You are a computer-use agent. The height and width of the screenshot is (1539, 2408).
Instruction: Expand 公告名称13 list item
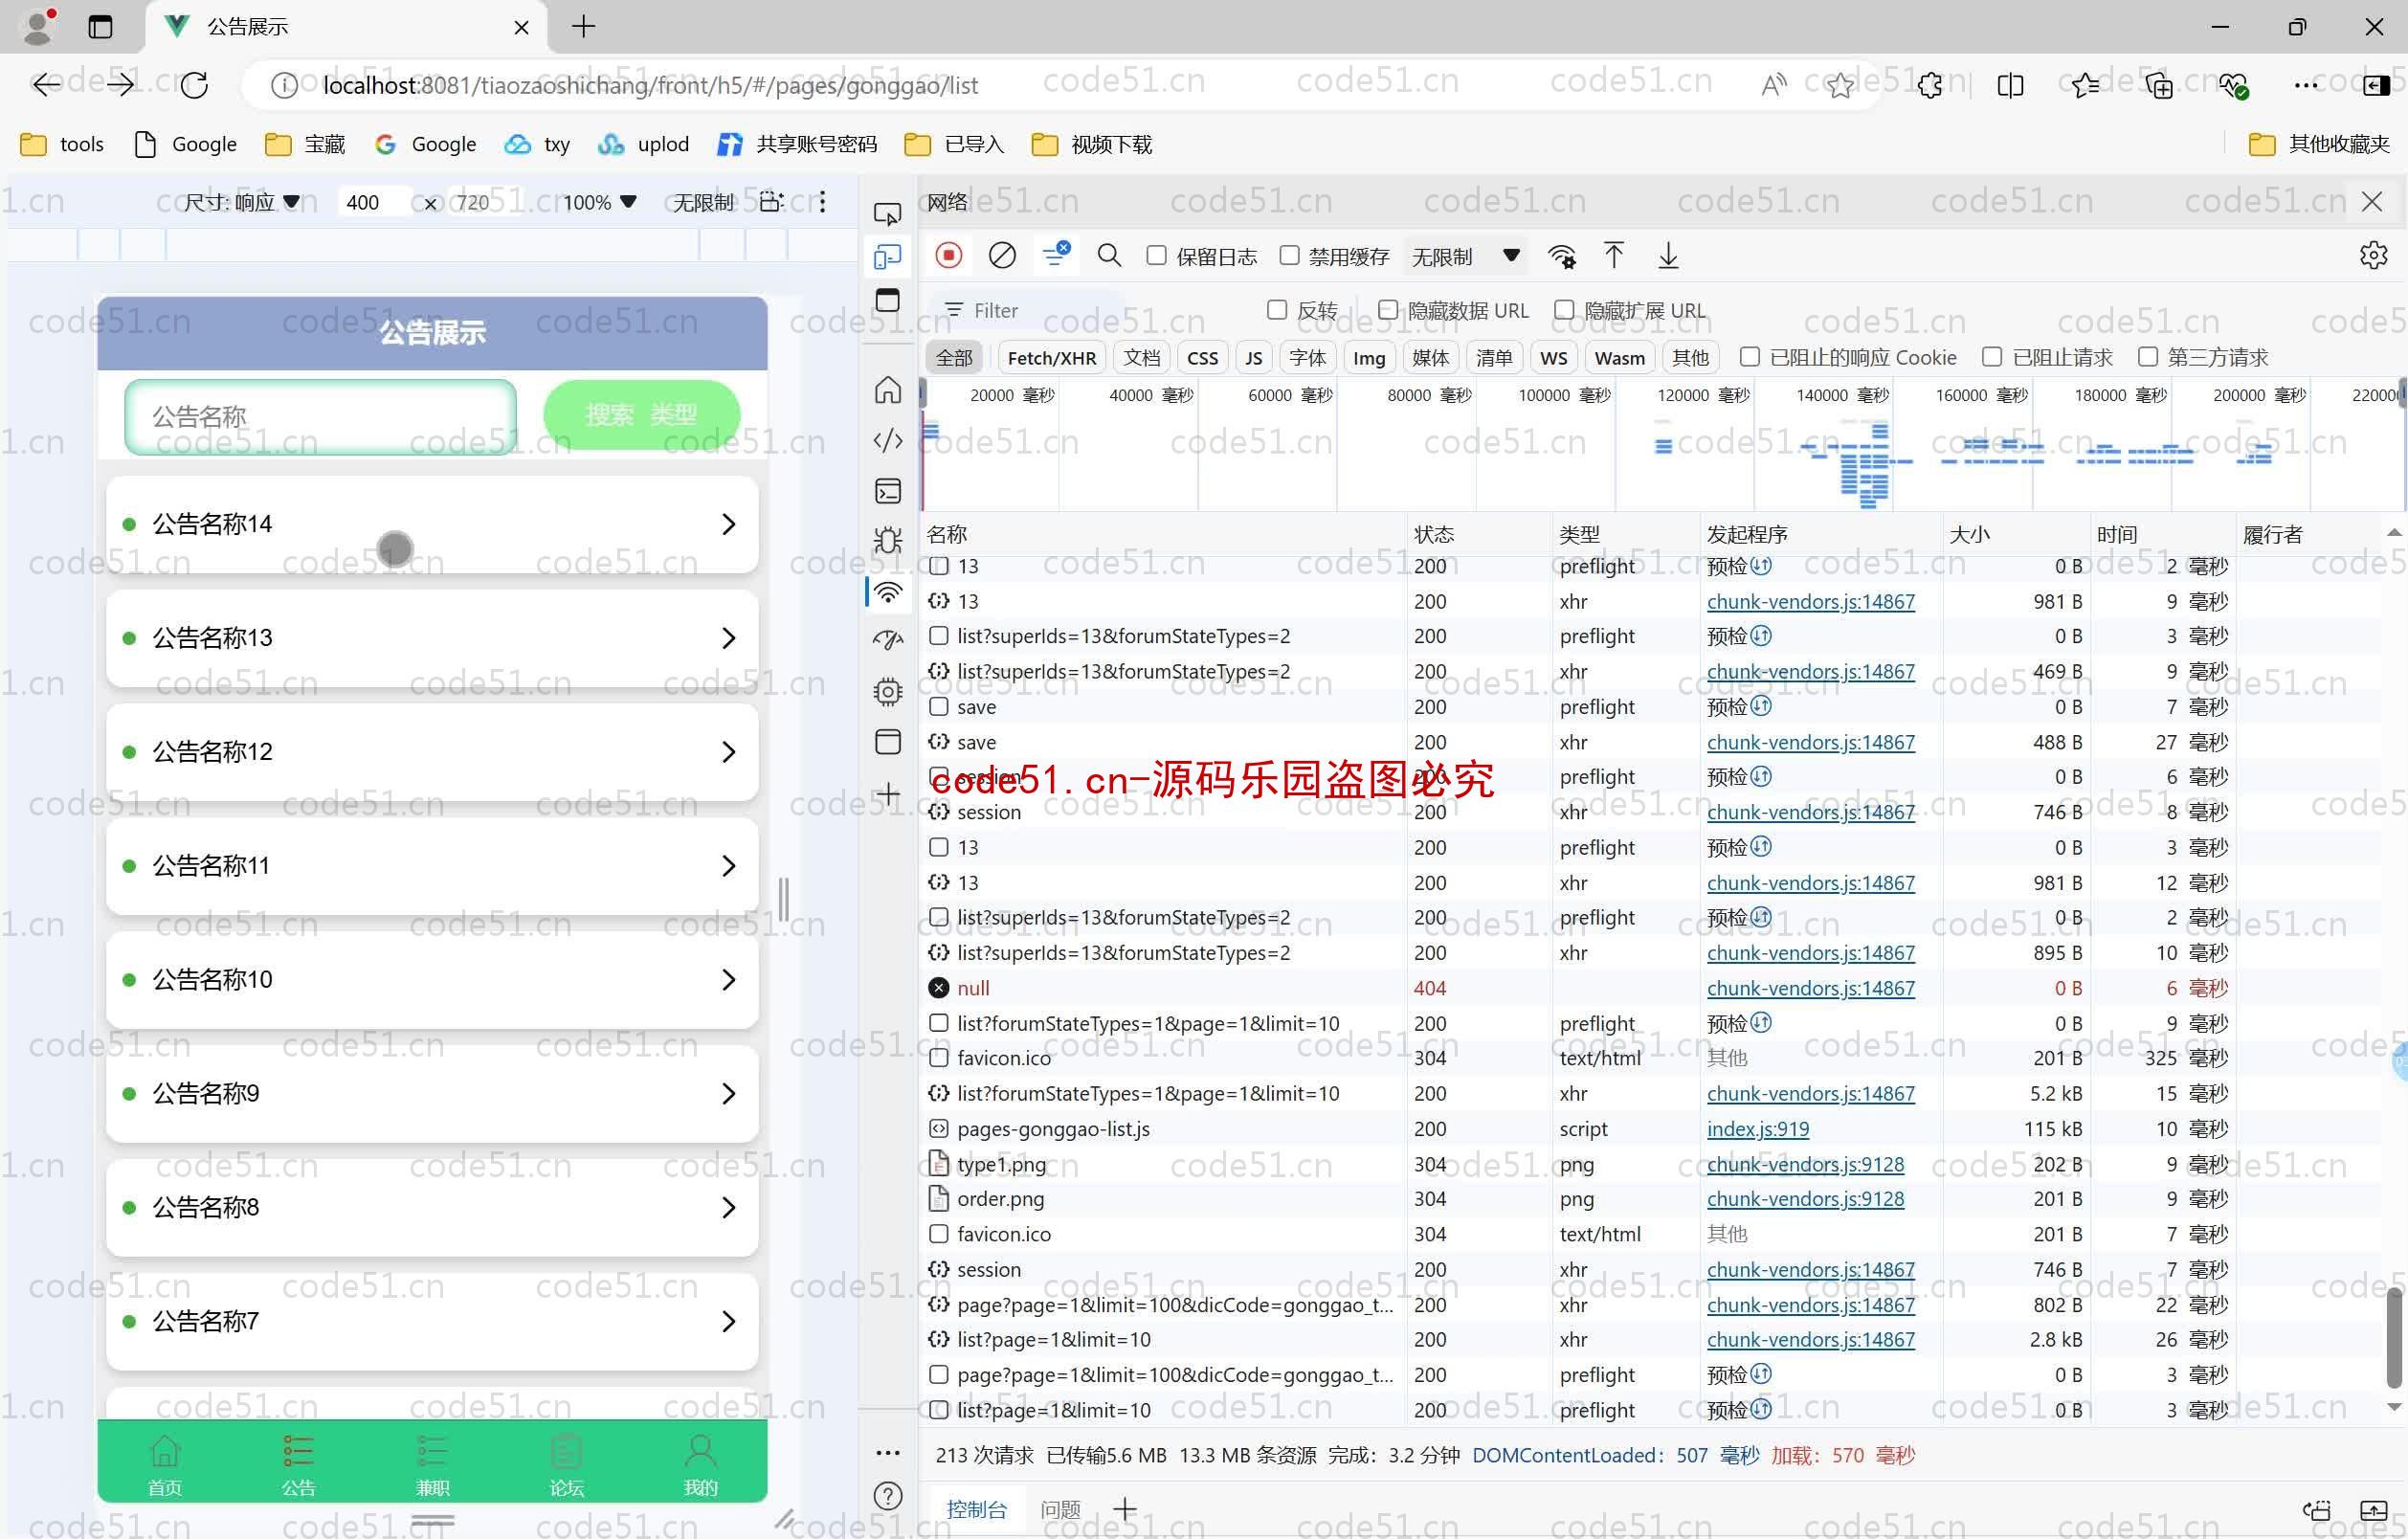tap(432, 638)
